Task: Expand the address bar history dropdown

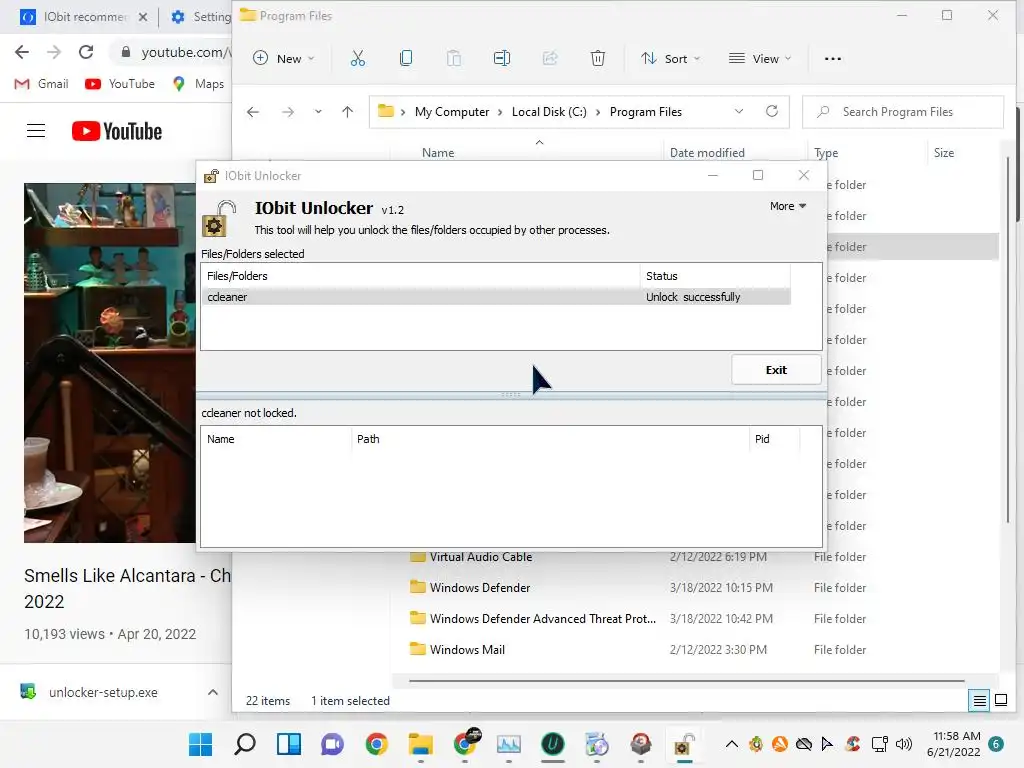Action: point(739,112)
